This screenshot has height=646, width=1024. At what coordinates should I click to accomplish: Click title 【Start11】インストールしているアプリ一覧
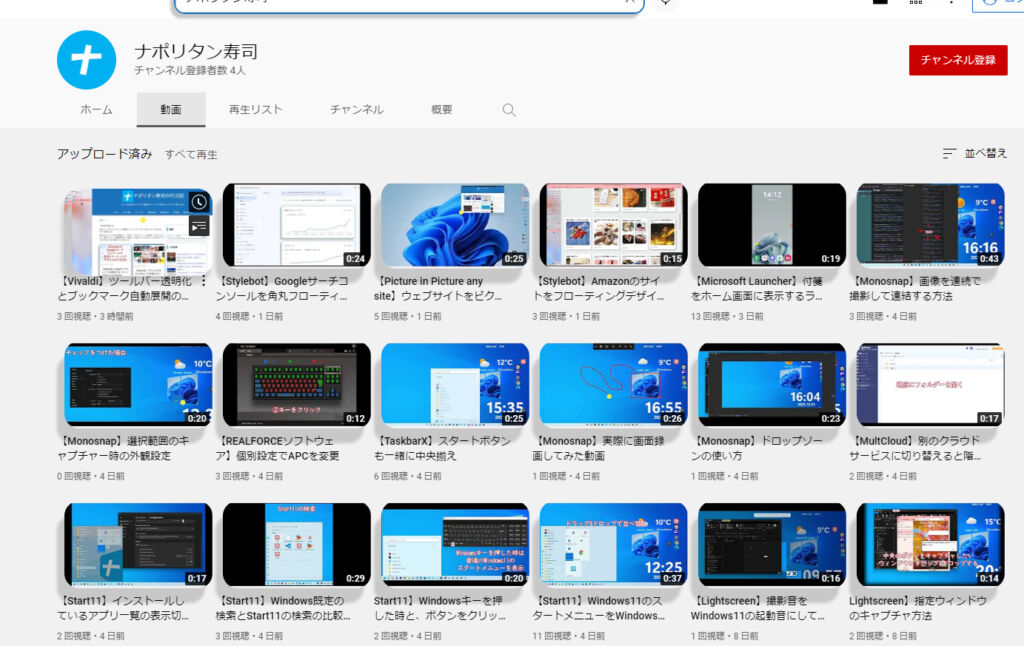[x=123, y=608]
